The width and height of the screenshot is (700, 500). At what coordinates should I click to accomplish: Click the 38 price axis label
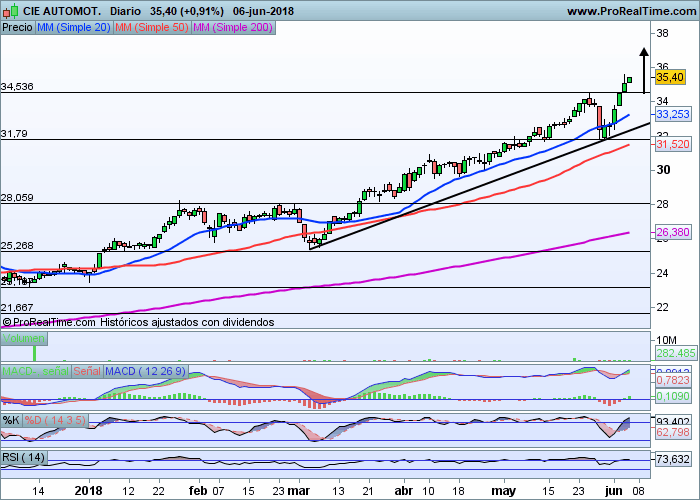pos(662,33)
